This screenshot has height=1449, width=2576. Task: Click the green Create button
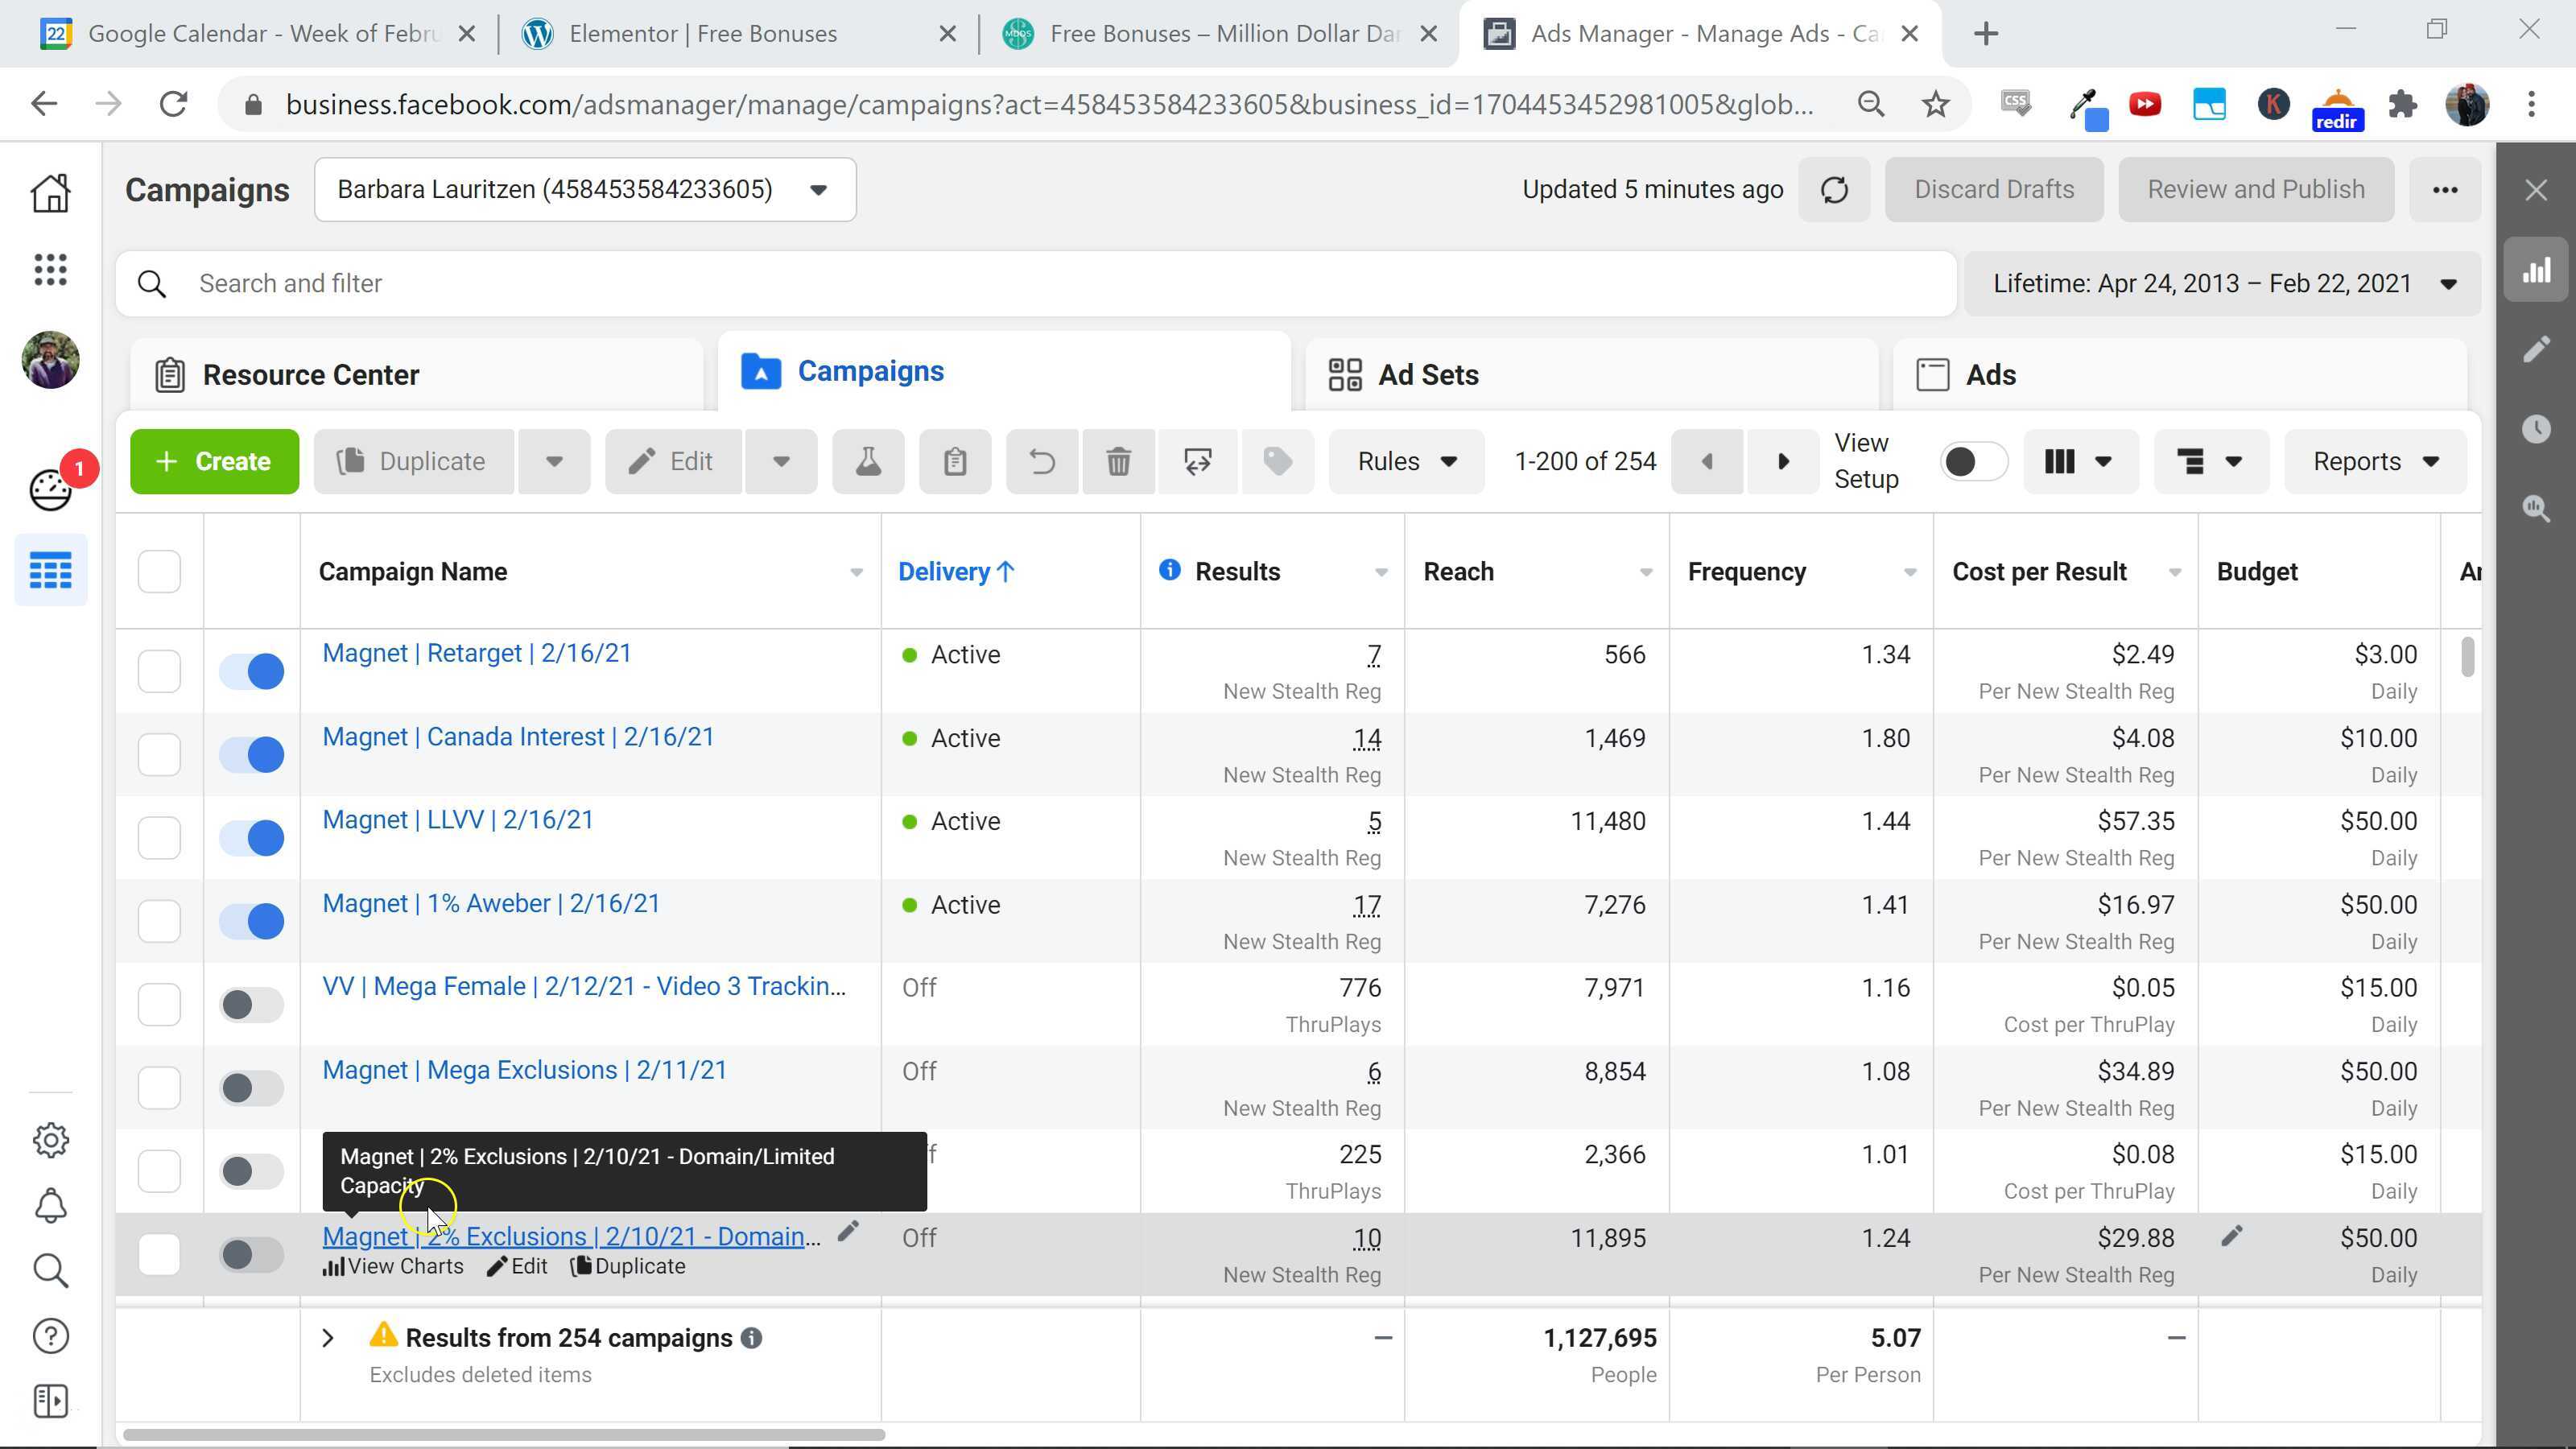click(214, 461)
